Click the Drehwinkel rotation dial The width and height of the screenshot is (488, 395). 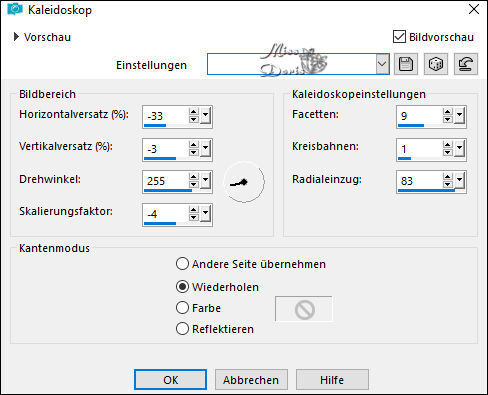coord(244,182)
